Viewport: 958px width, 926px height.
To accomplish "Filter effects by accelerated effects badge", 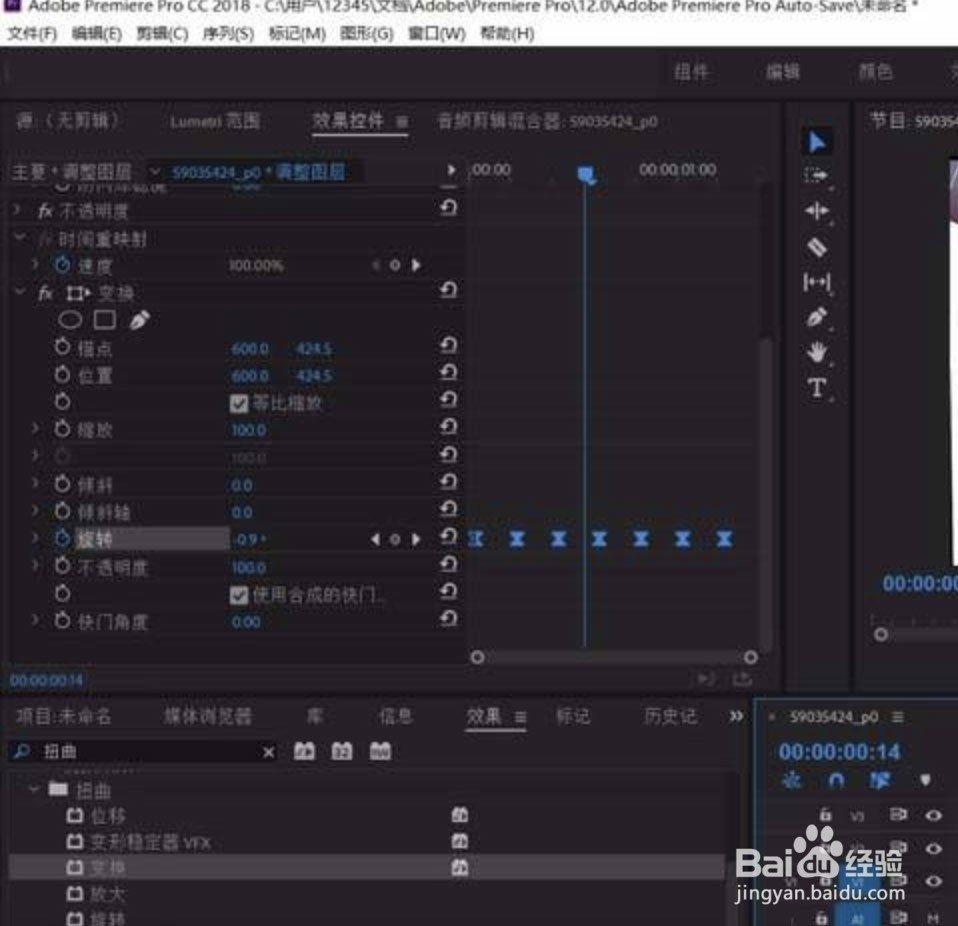I will pos(304,751).
